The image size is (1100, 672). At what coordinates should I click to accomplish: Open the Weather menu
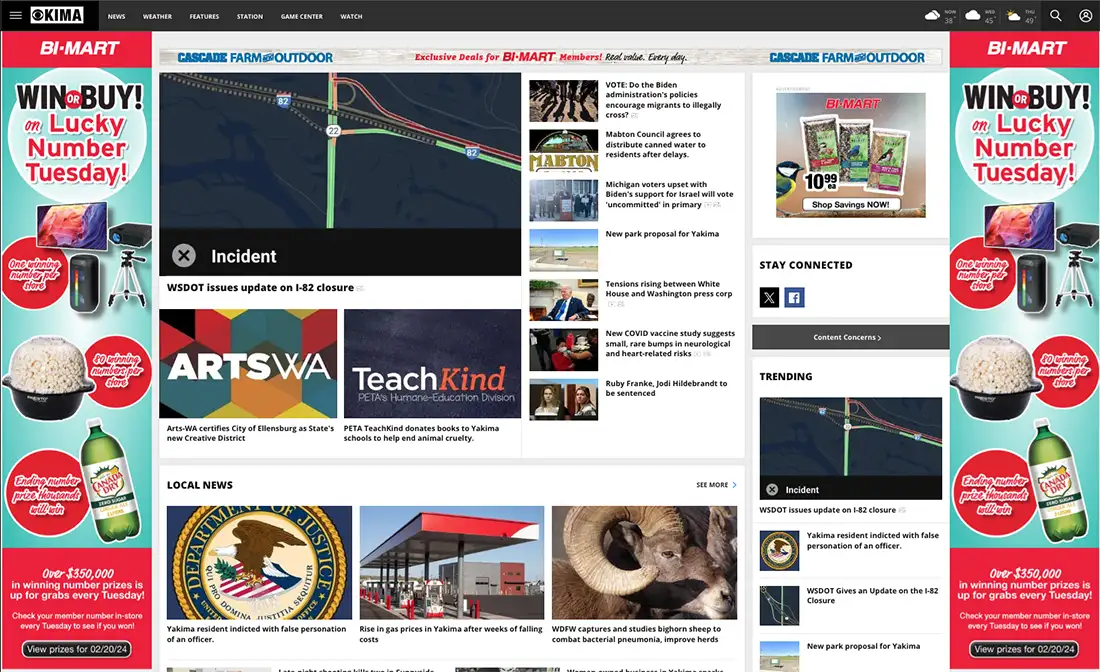157,16
